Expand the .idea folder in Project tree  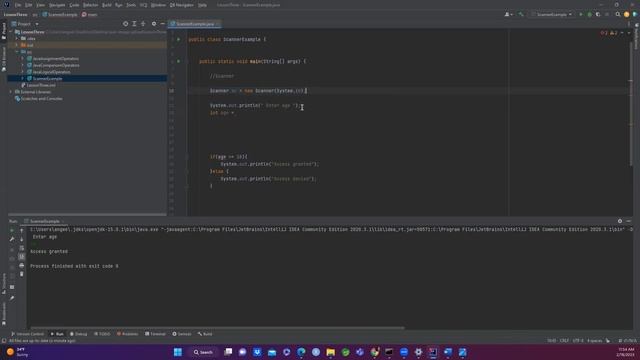(17, 38)
